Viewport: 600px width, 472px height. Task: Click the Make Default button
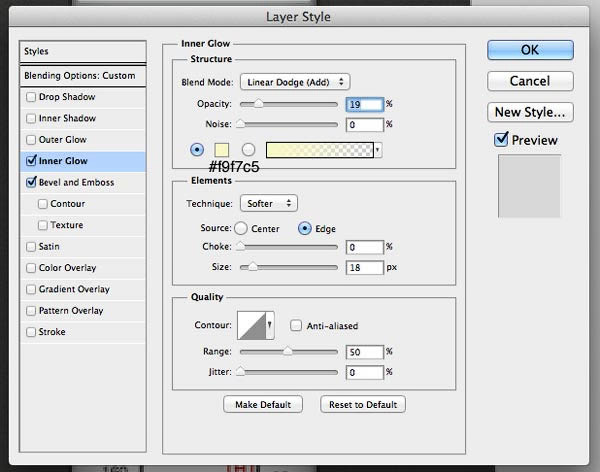(x=263, y=405)
